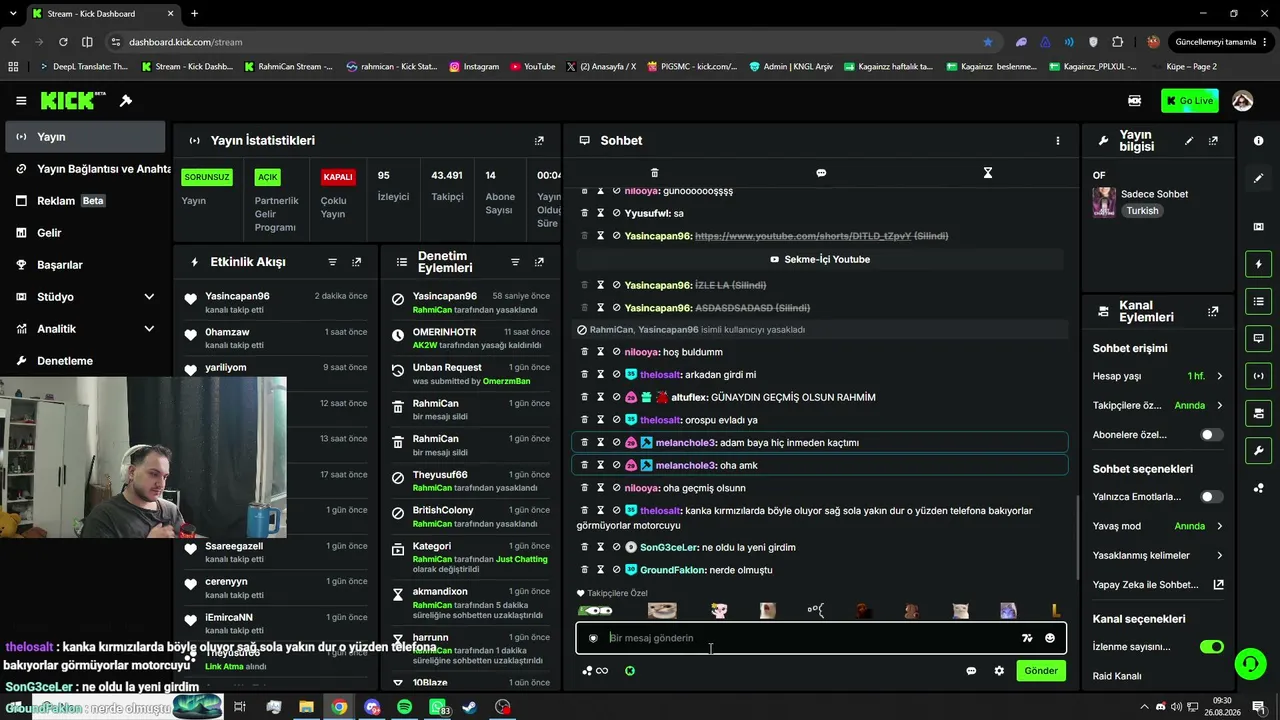
Task: Click the hourglass icon in the chat toolbar
Action: pos(987,173)
